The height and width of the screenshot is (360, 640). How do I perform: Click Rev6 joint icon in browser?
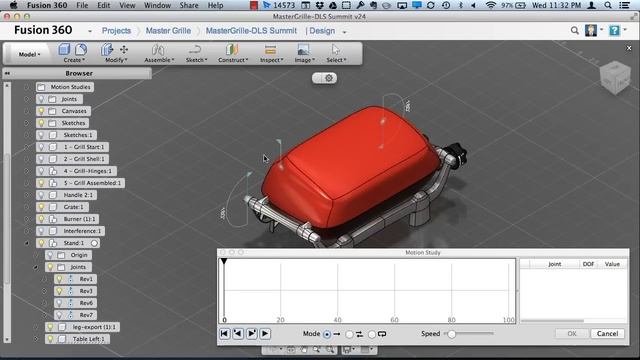70,303
